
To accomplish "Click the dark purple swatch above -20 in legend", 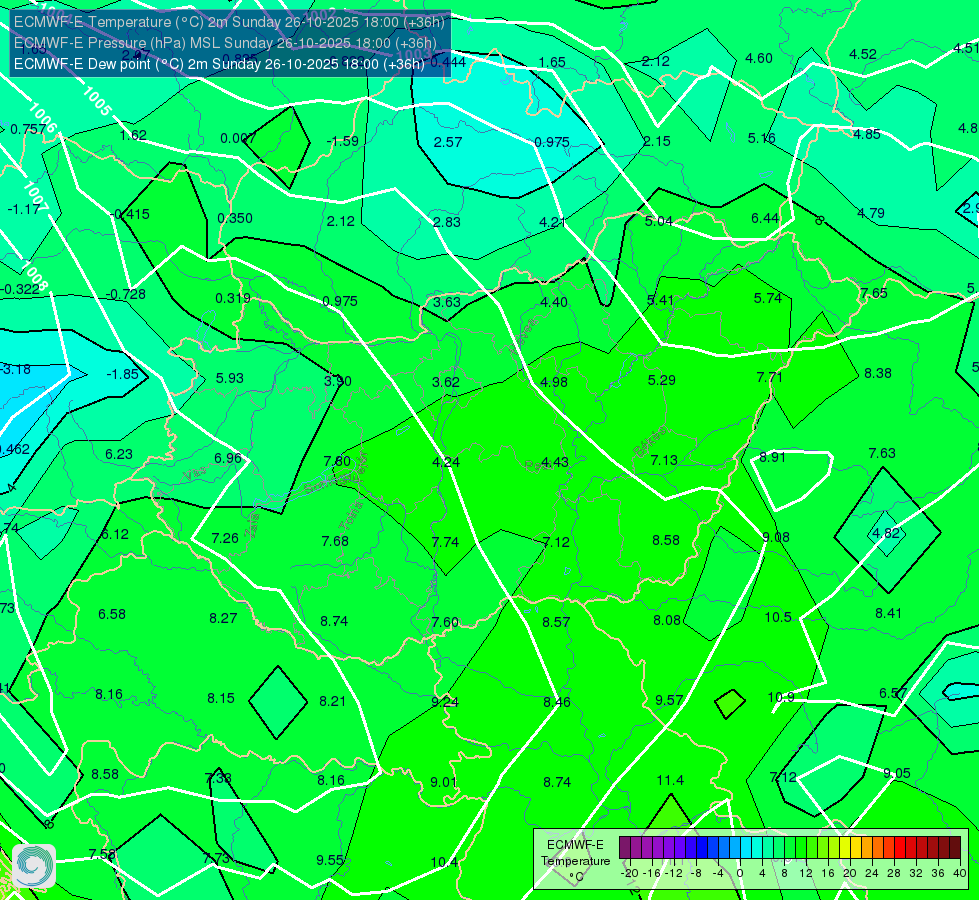I will pyautogui.click(x=625, y=848).
